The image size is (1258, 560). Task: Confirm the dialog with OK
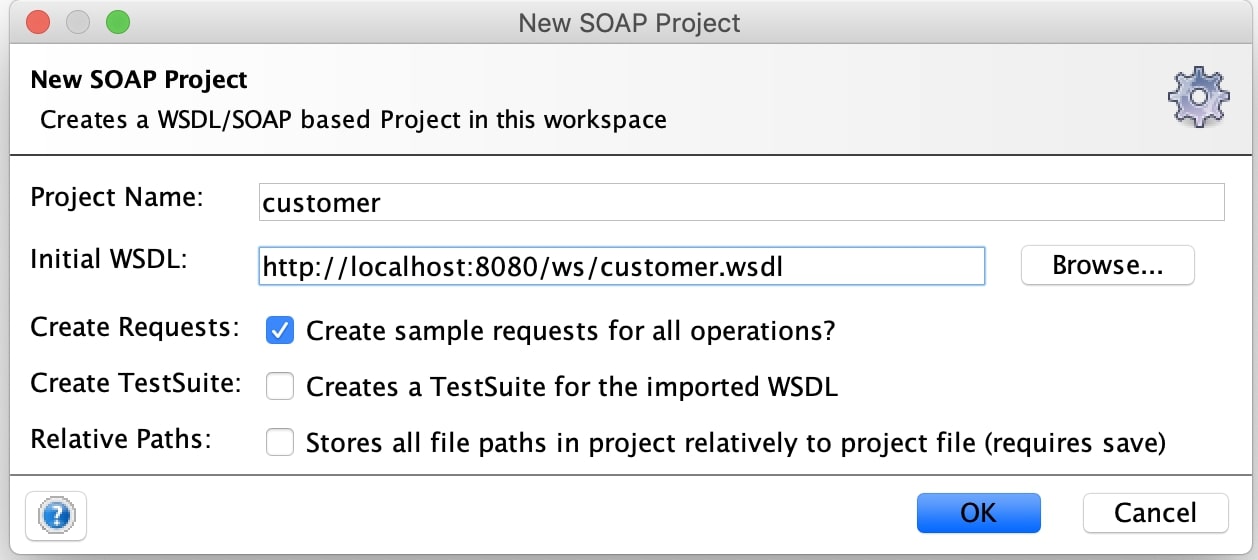[x=978, y=513]
